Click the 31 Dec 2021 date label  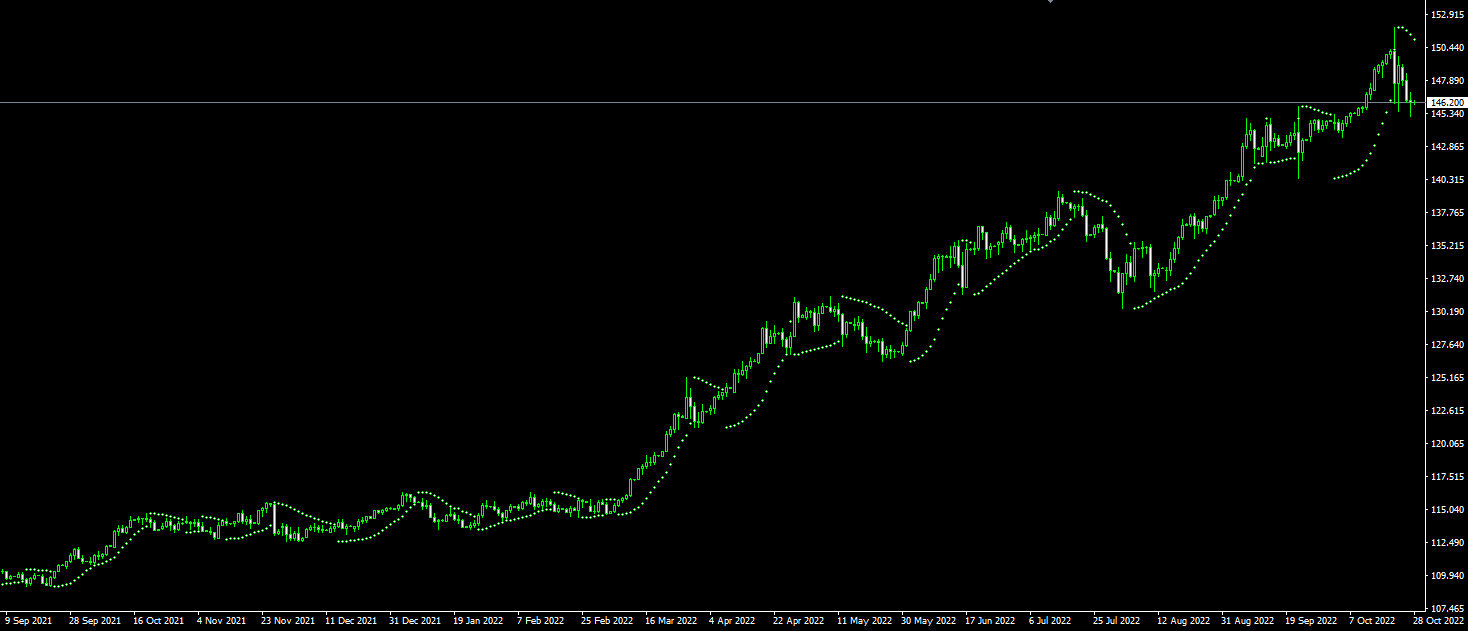[x=415, y=621]
